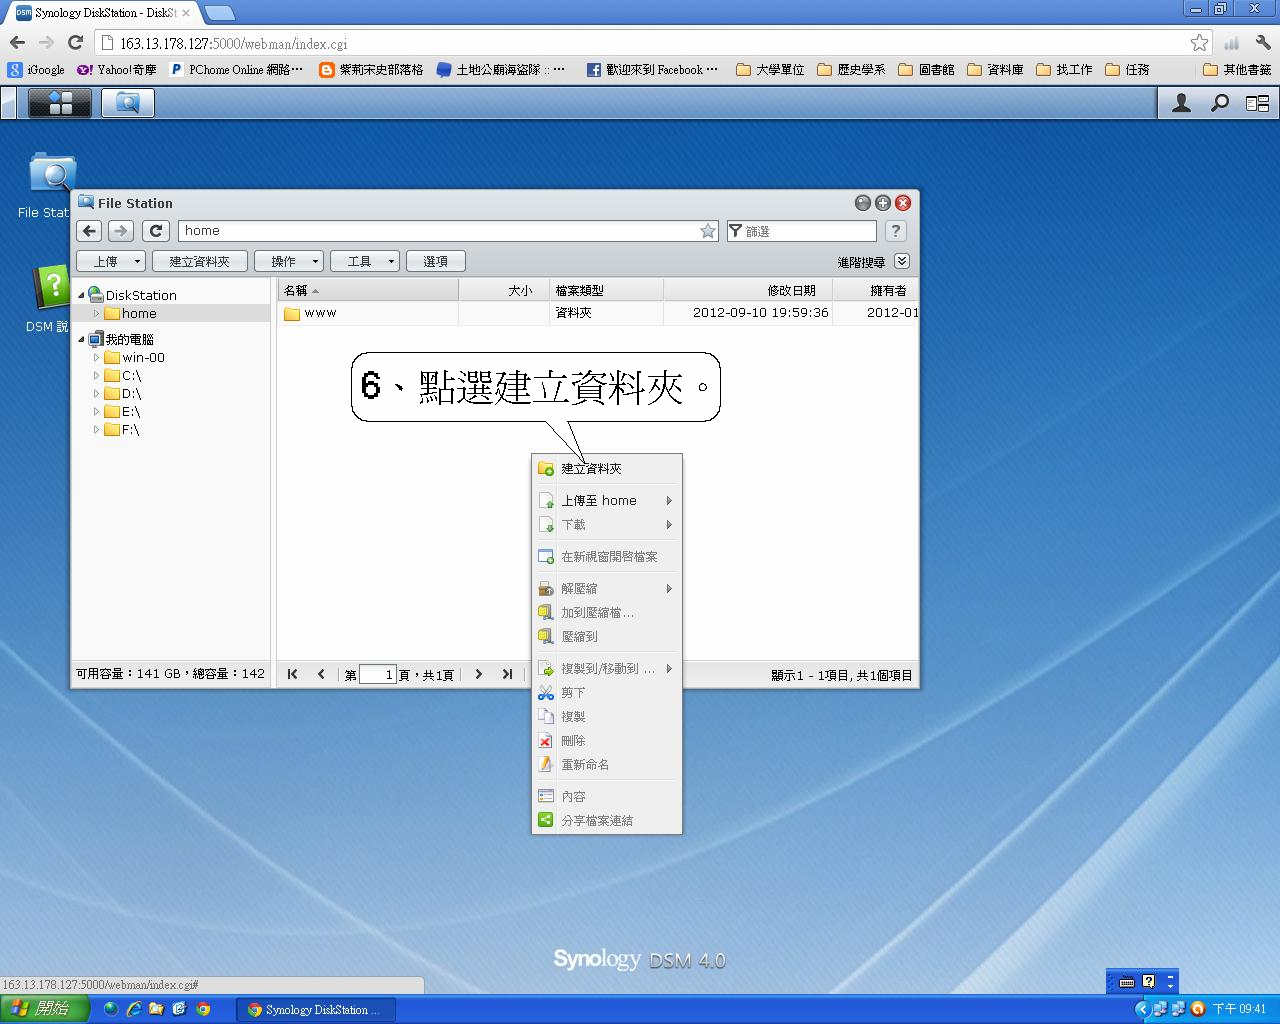Image resolution: width=1280 pixels, height=1024 pixels.
Task: Click the 篩選 filter input field
Action: [x=802, y=231]
